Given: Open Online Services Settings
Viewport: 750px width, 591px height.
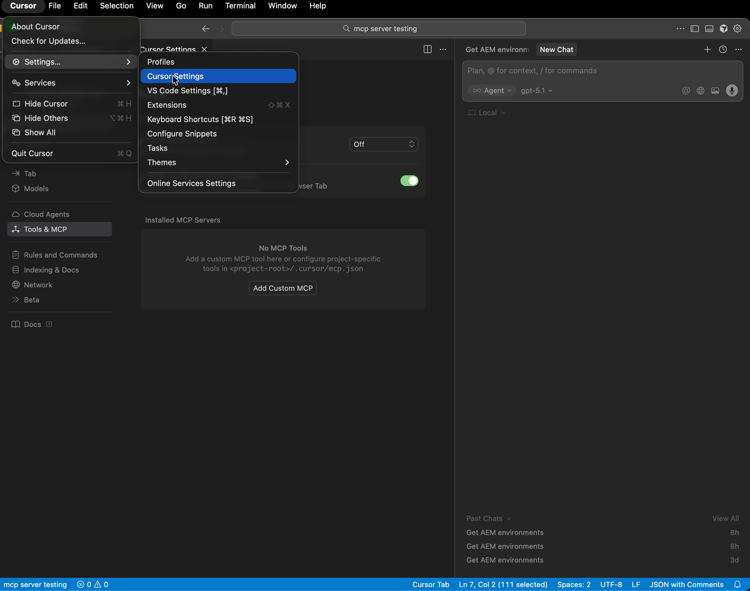Looking at the screenshot, I should 218,184.
